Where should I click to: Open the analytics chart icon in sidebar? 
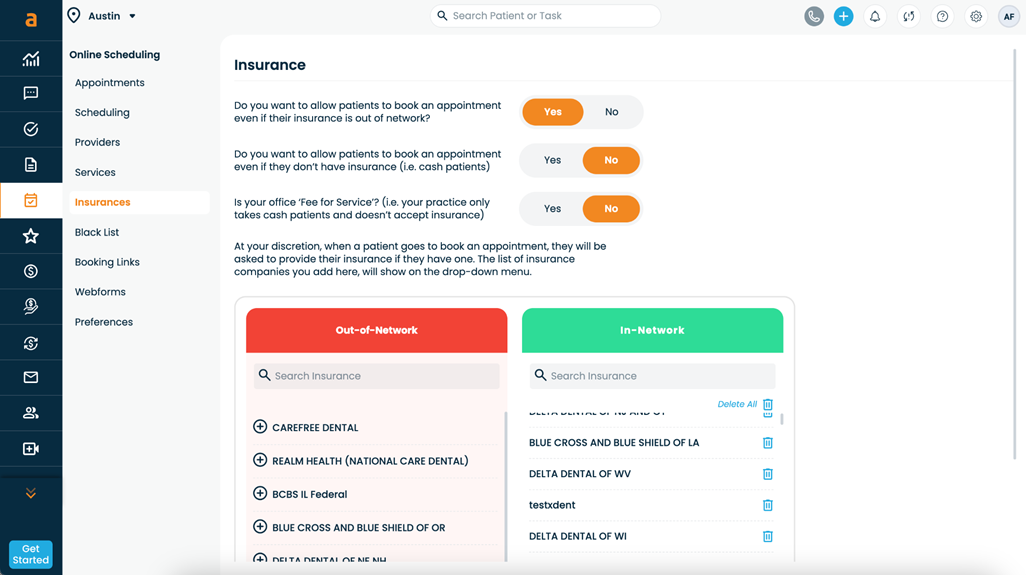(31, 59)
